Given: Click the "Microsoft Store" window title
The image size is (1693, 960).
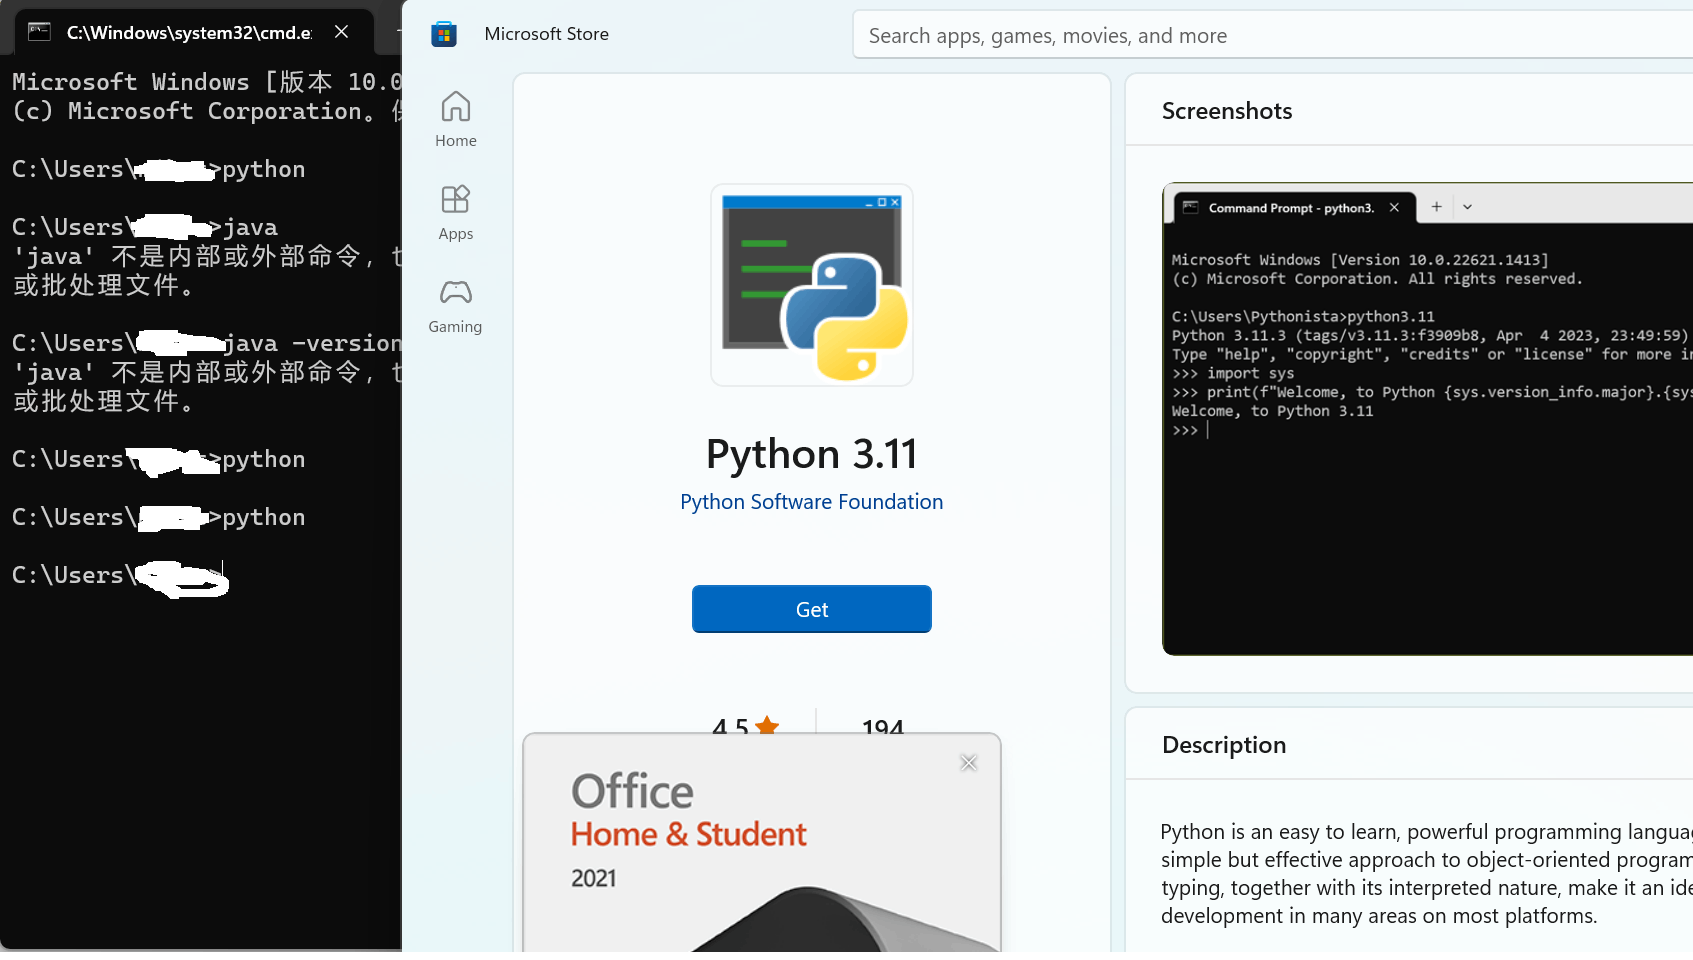Looking at the screenshot, I should click(547, 34).
